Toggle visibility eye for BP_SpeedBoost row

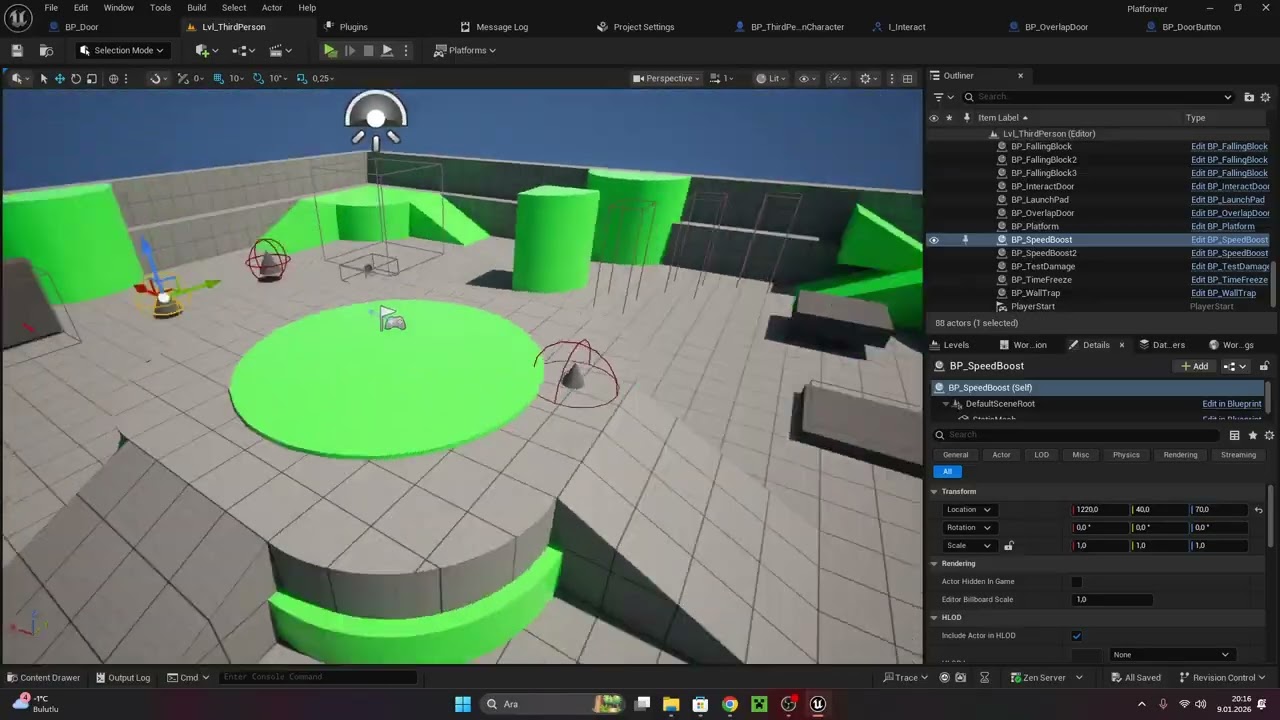click(x=934, y=240)
